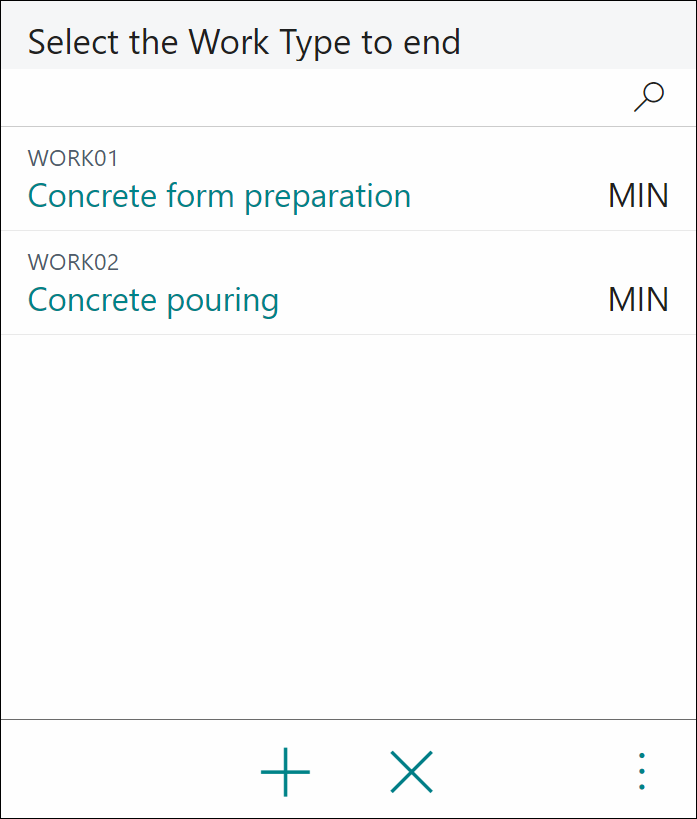This screenshot has height=819, width=697.
Task: Click the word 'preparation' in WORK01 entry
Action: pos(328,198)
